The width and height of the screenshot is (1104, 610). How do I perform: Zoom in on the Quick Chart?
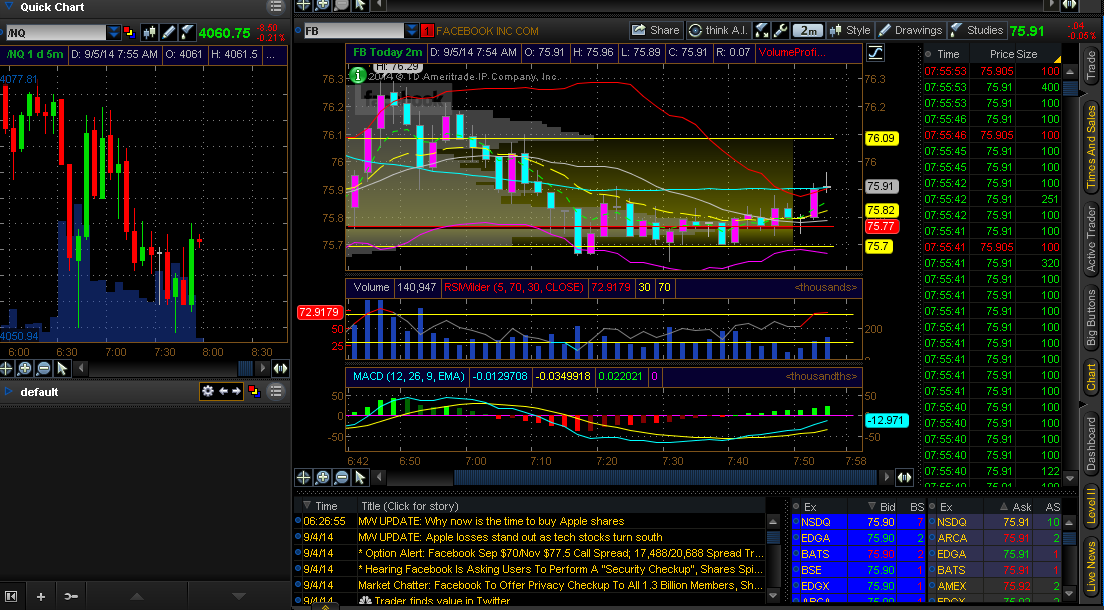point(25,368)
